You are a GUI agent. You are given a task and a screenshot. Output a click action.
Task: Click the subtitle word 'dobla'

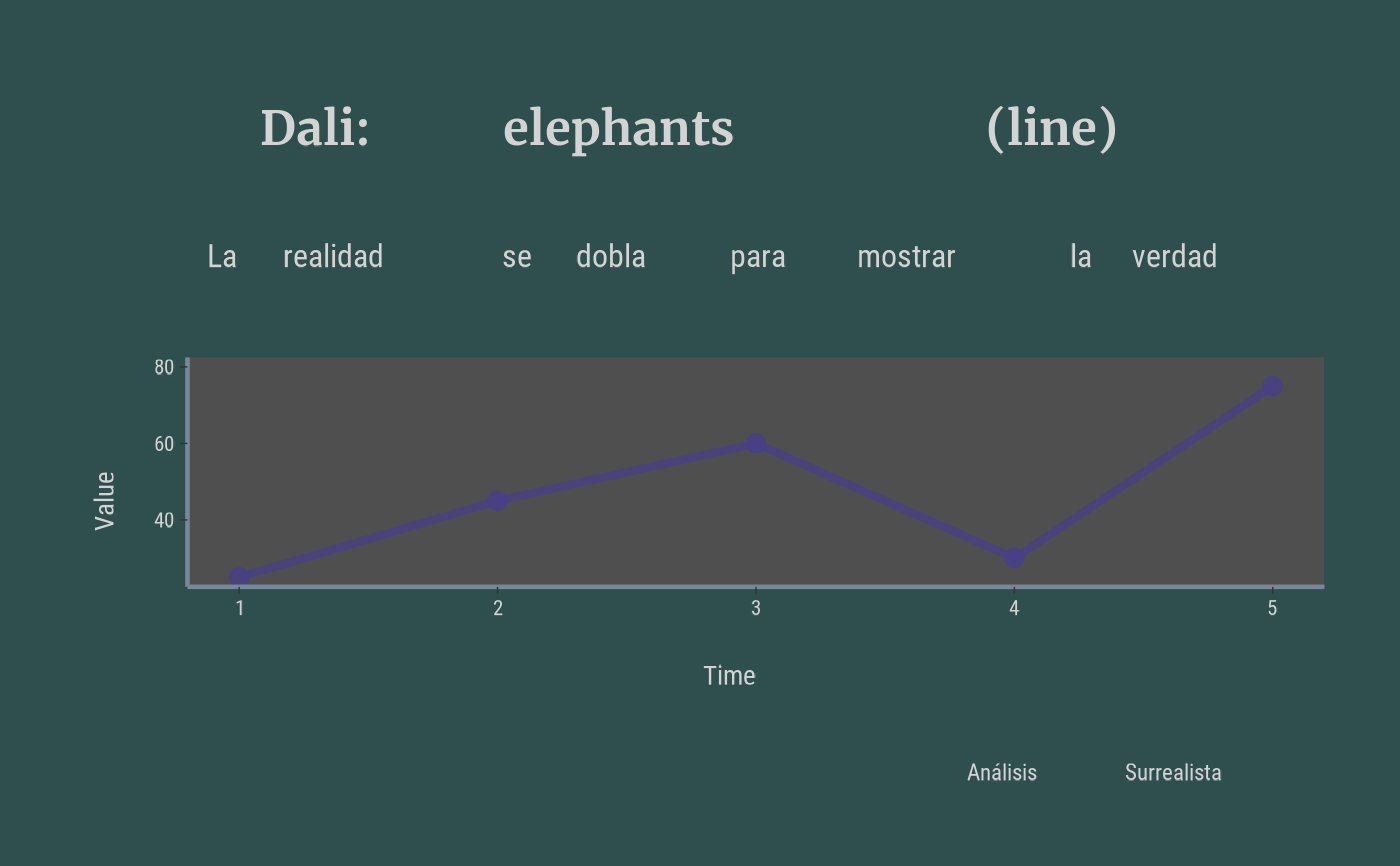click(x=611, y=257)
